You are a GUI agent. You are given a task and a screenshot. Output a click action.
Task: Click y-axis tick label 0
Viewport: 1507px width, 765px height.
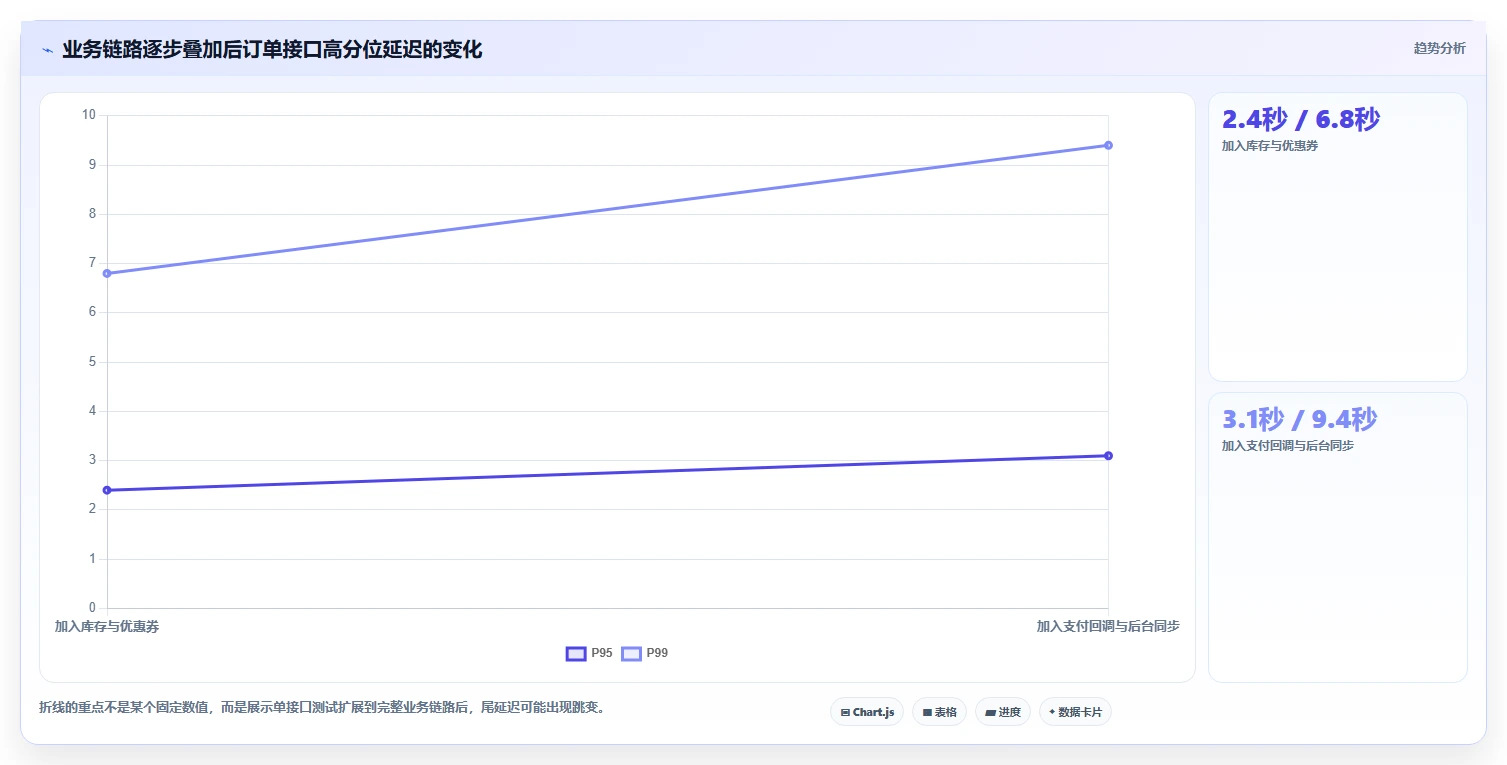coord(92,608)
